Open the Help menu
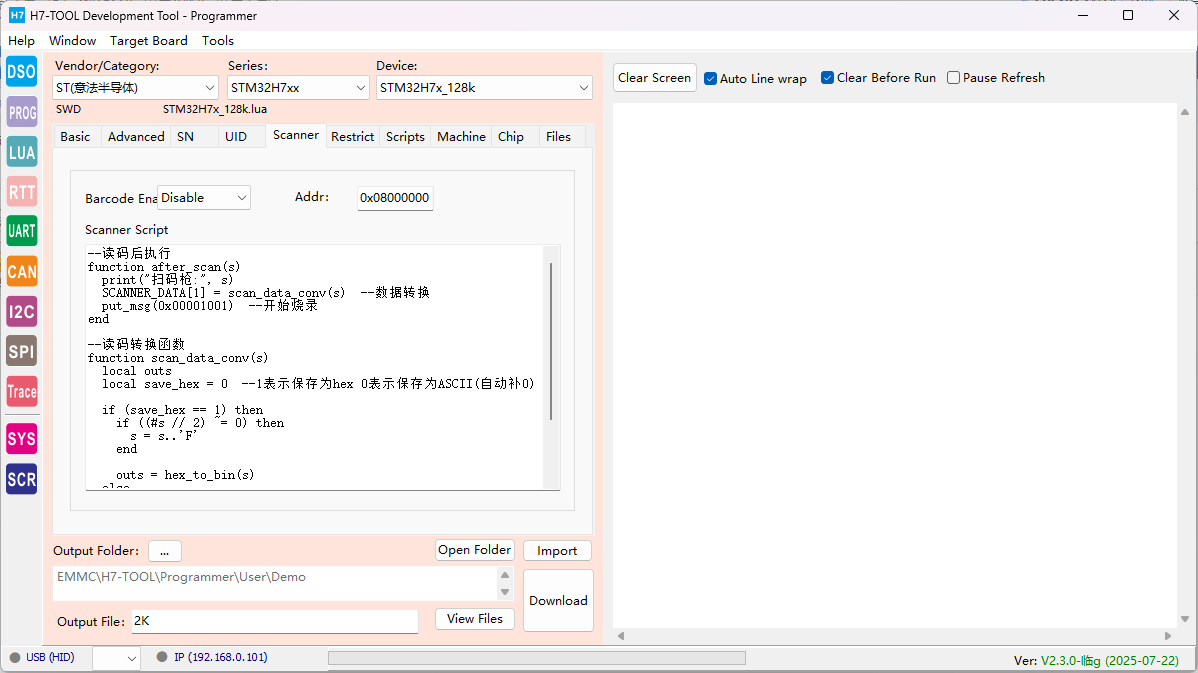The height and width of the screenshot is (673, 1198). click(21, 40)
